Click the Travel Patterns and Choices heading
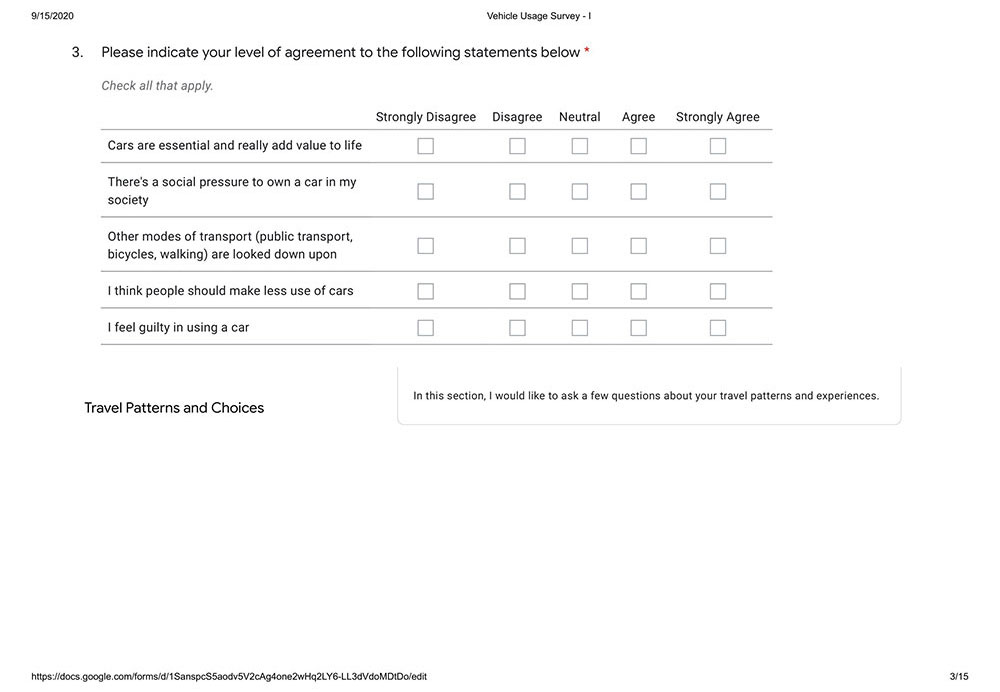1000x692 pixels. tap(174, 408)
